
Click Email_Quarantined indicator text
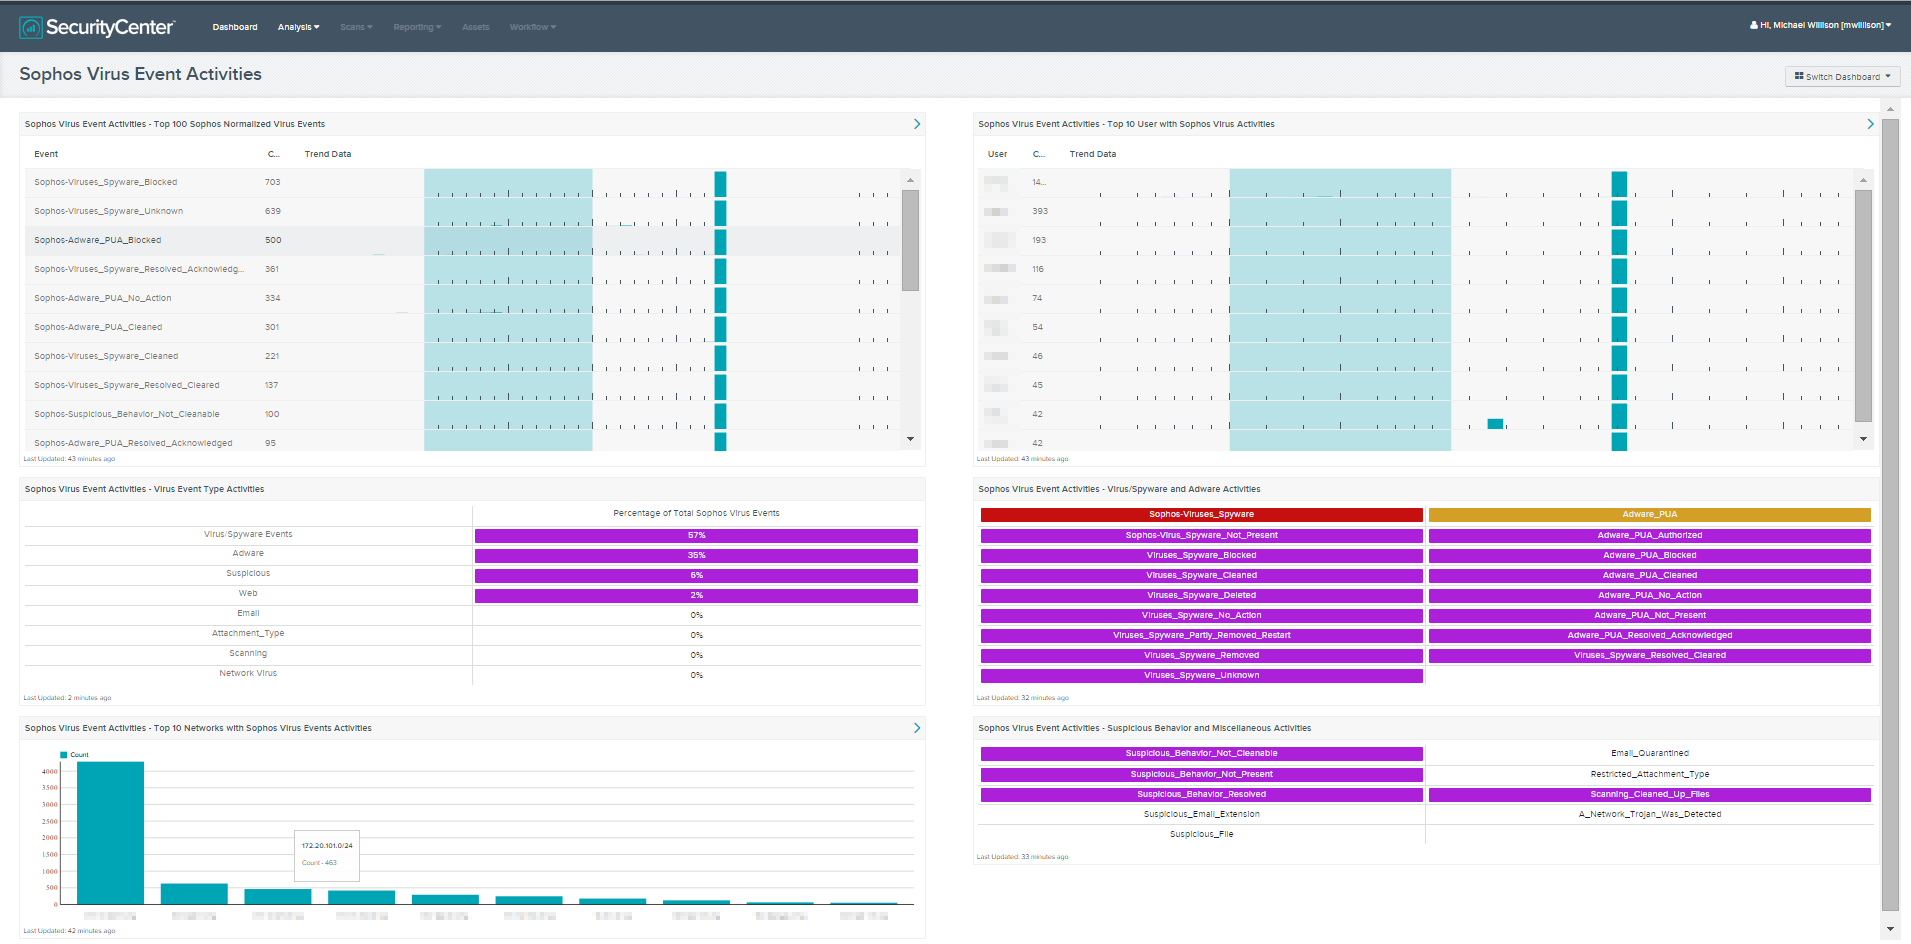coord(1649,754)
